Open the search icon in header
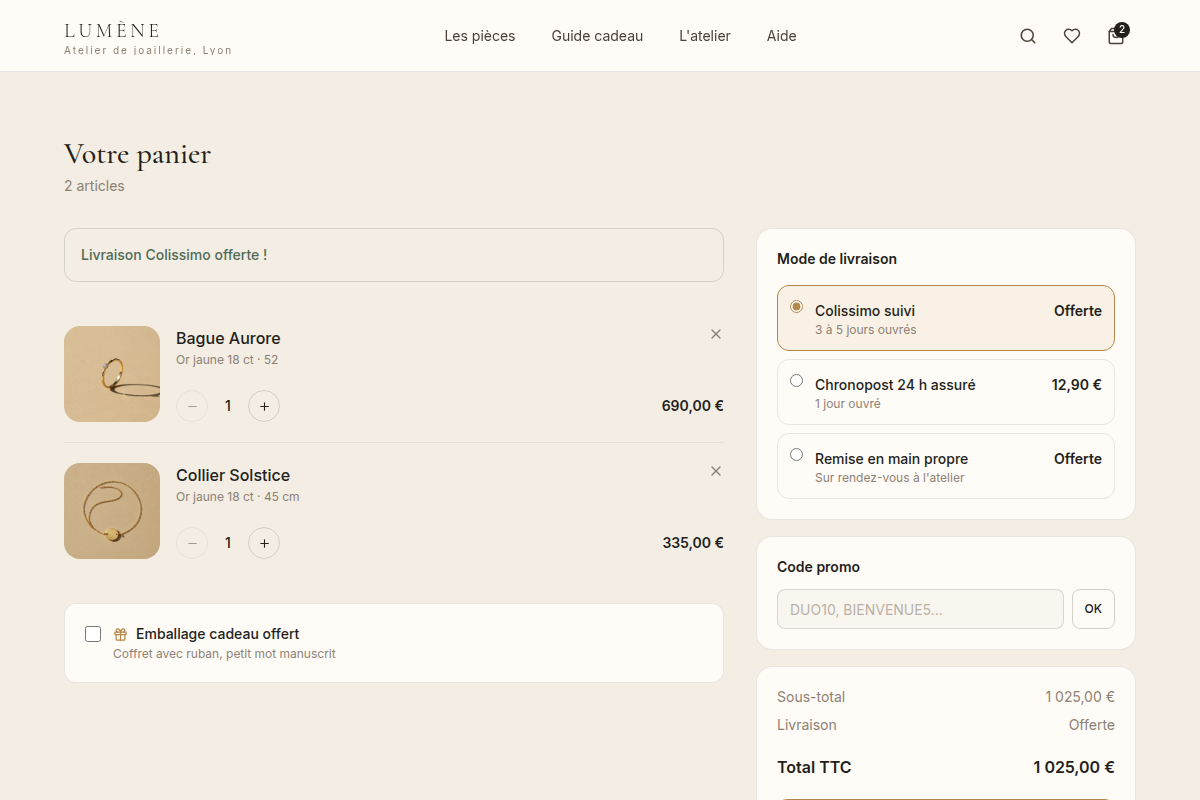Screen dimensions: 1200x800 pos(1028,36)
